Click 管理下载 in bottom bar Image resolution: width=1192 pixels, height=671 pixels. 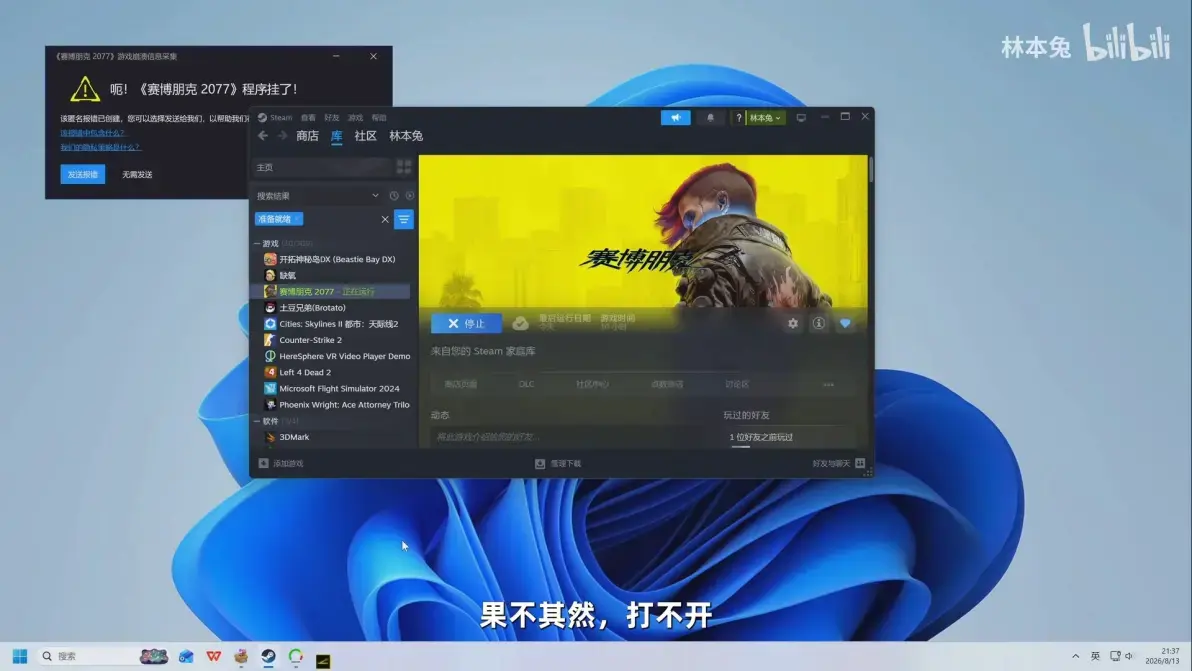tap(566, 464)
